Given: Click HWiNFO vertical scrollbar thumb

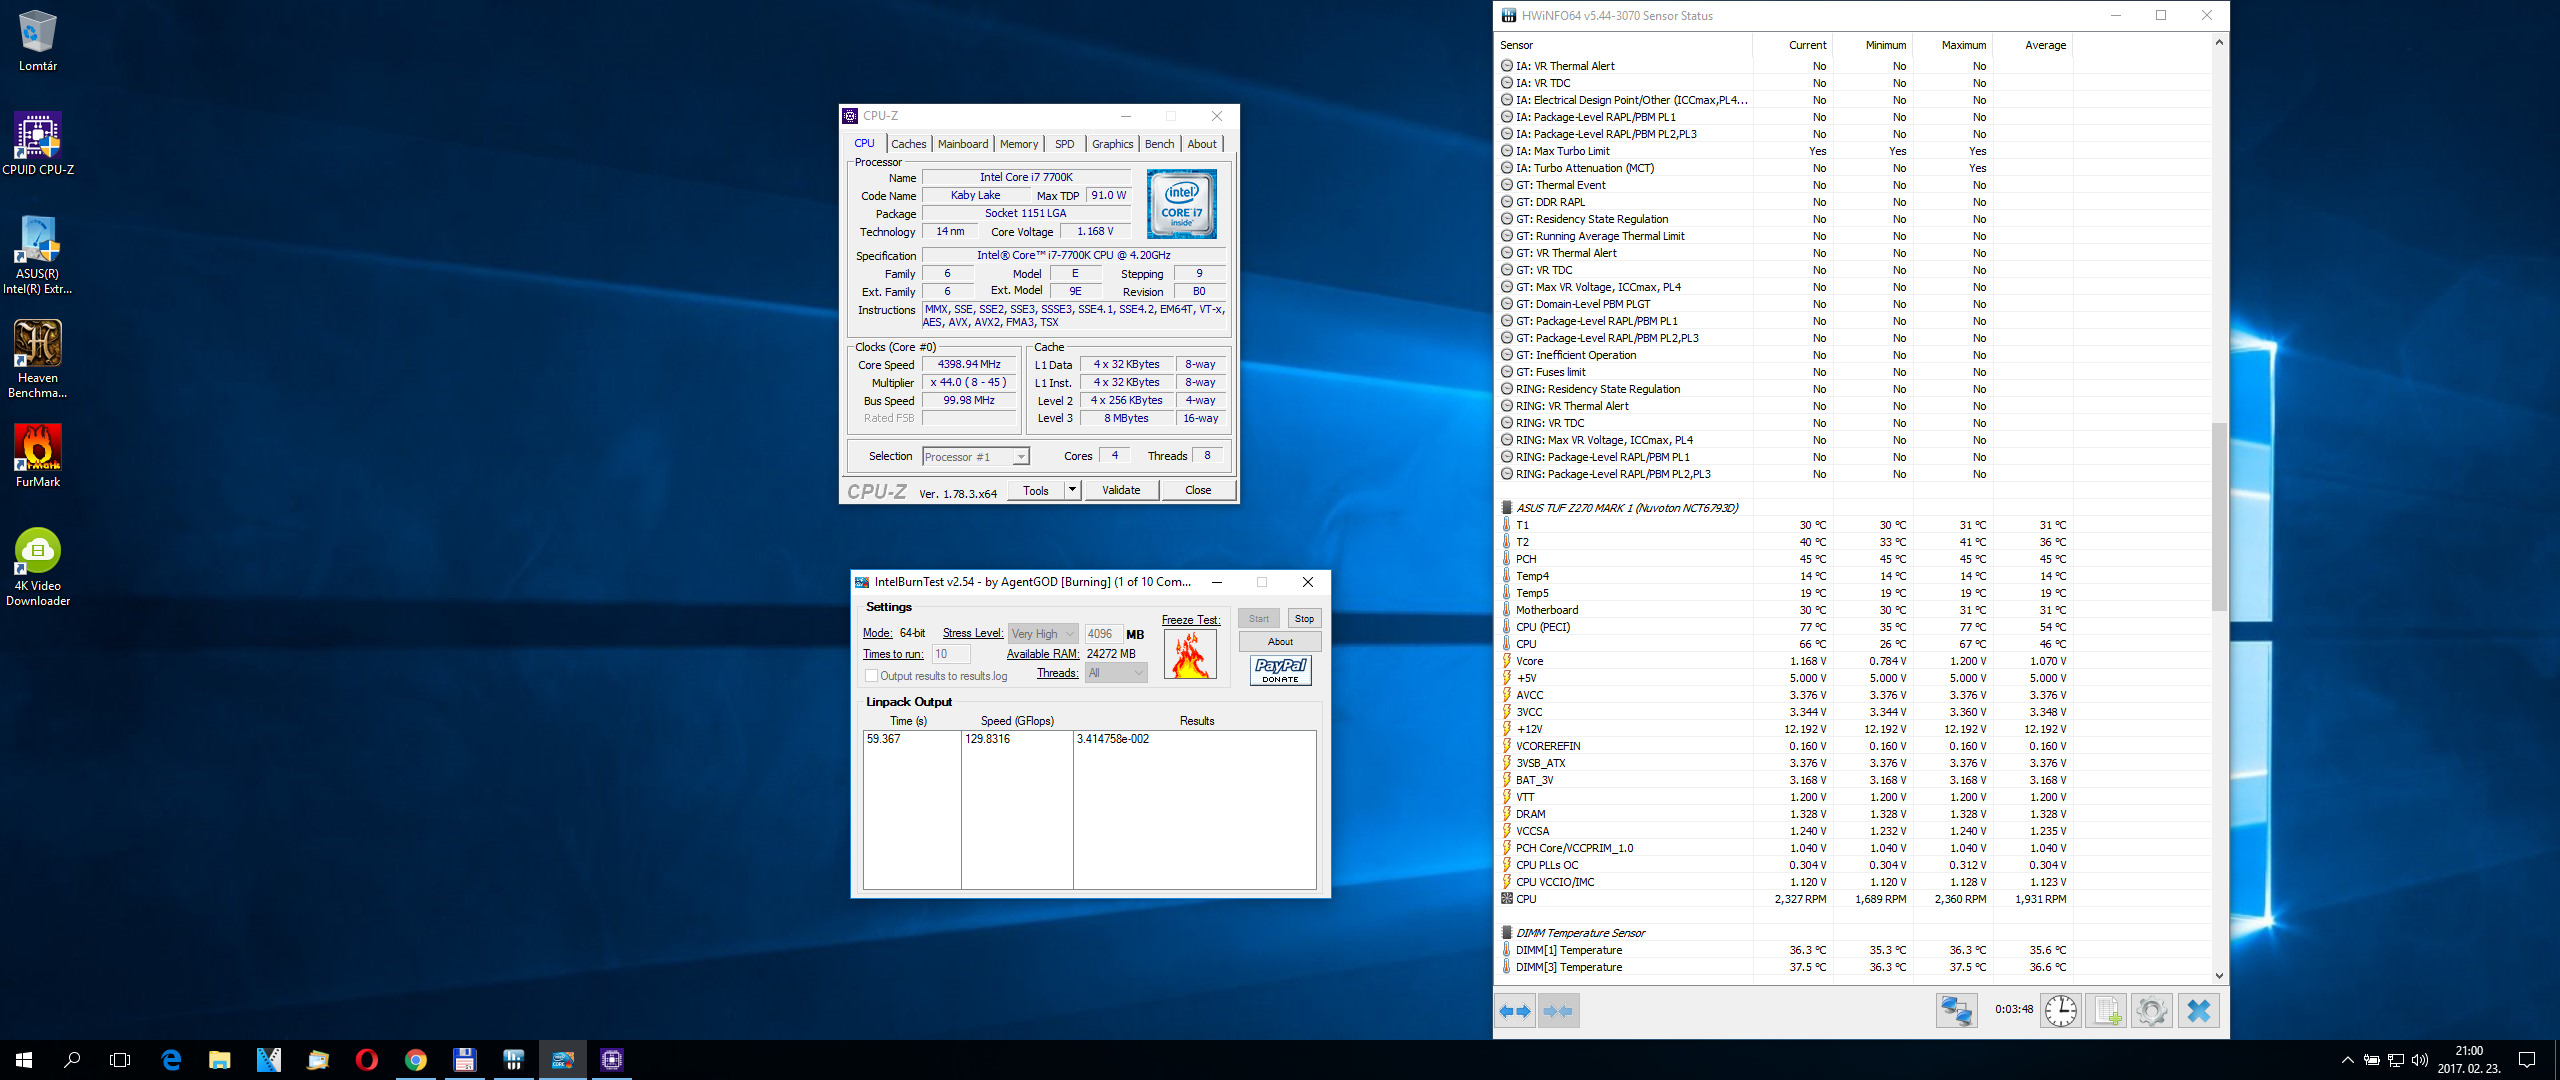Looking at the screenshot, I should pos(2218,516).
